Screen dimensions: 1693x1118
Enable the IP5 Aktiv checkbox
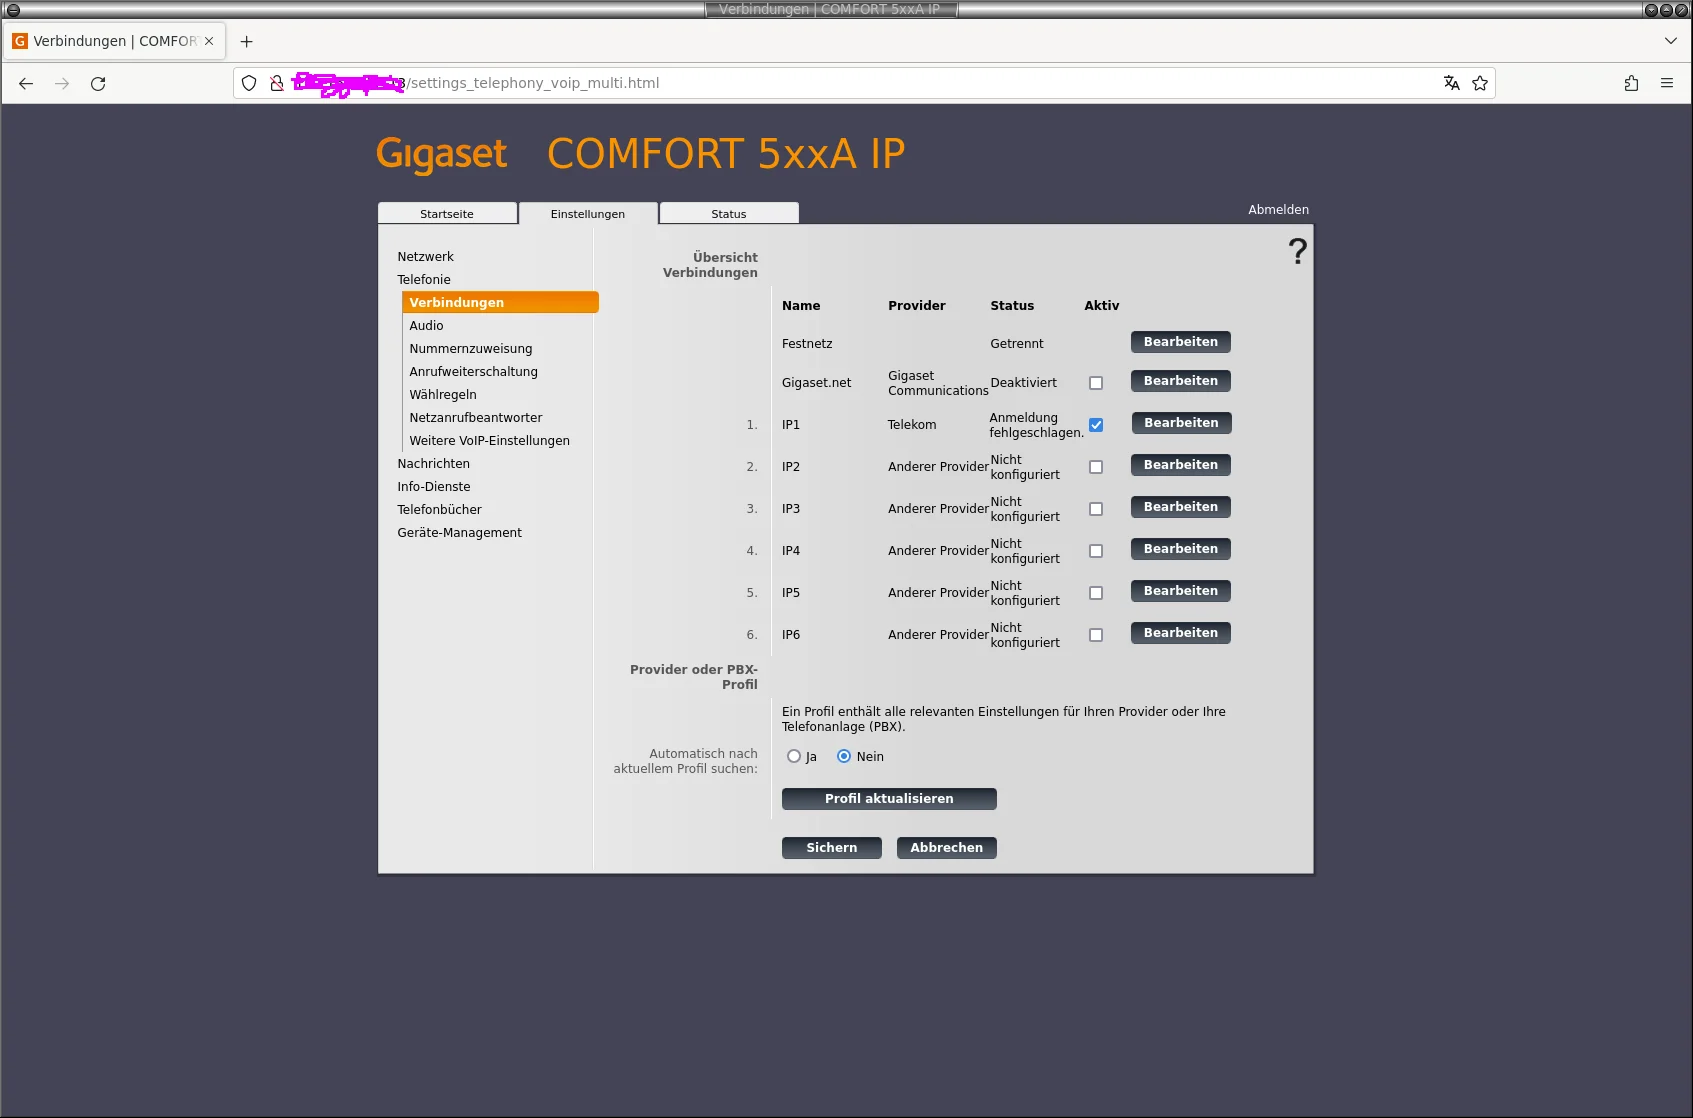point(1096,593)
